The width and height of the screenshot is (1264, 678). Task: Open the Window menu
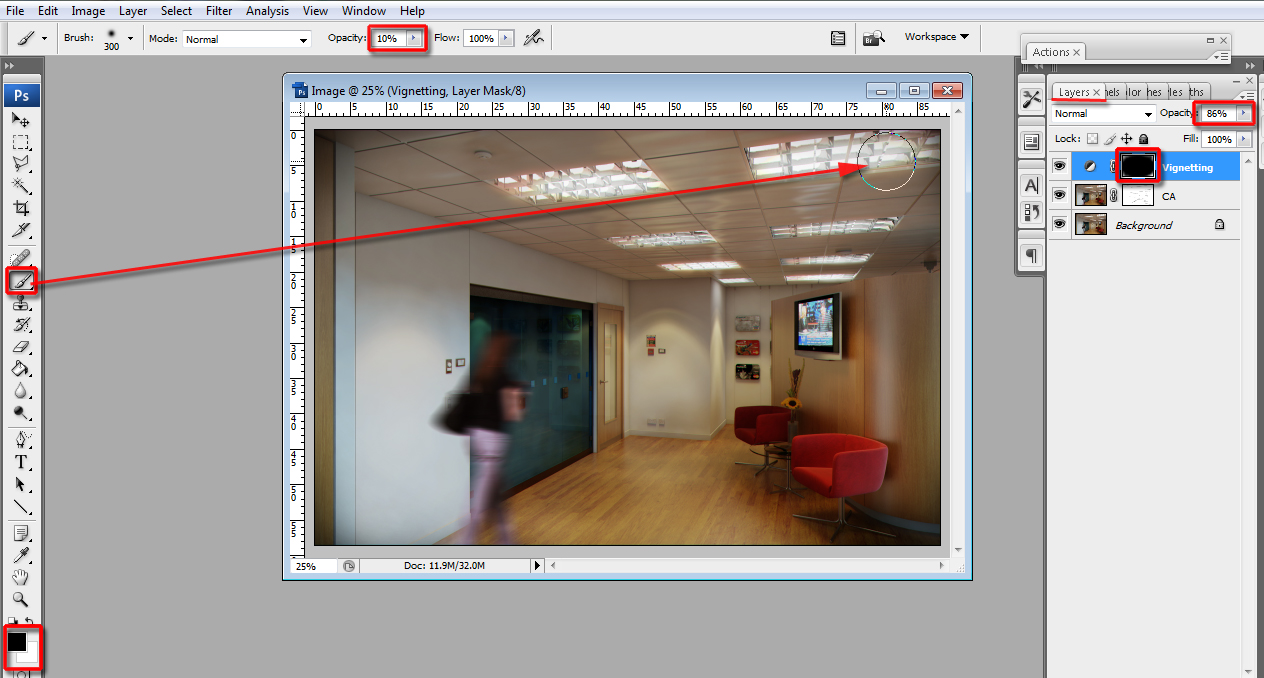pyautogui.click(x=364, y=11)
